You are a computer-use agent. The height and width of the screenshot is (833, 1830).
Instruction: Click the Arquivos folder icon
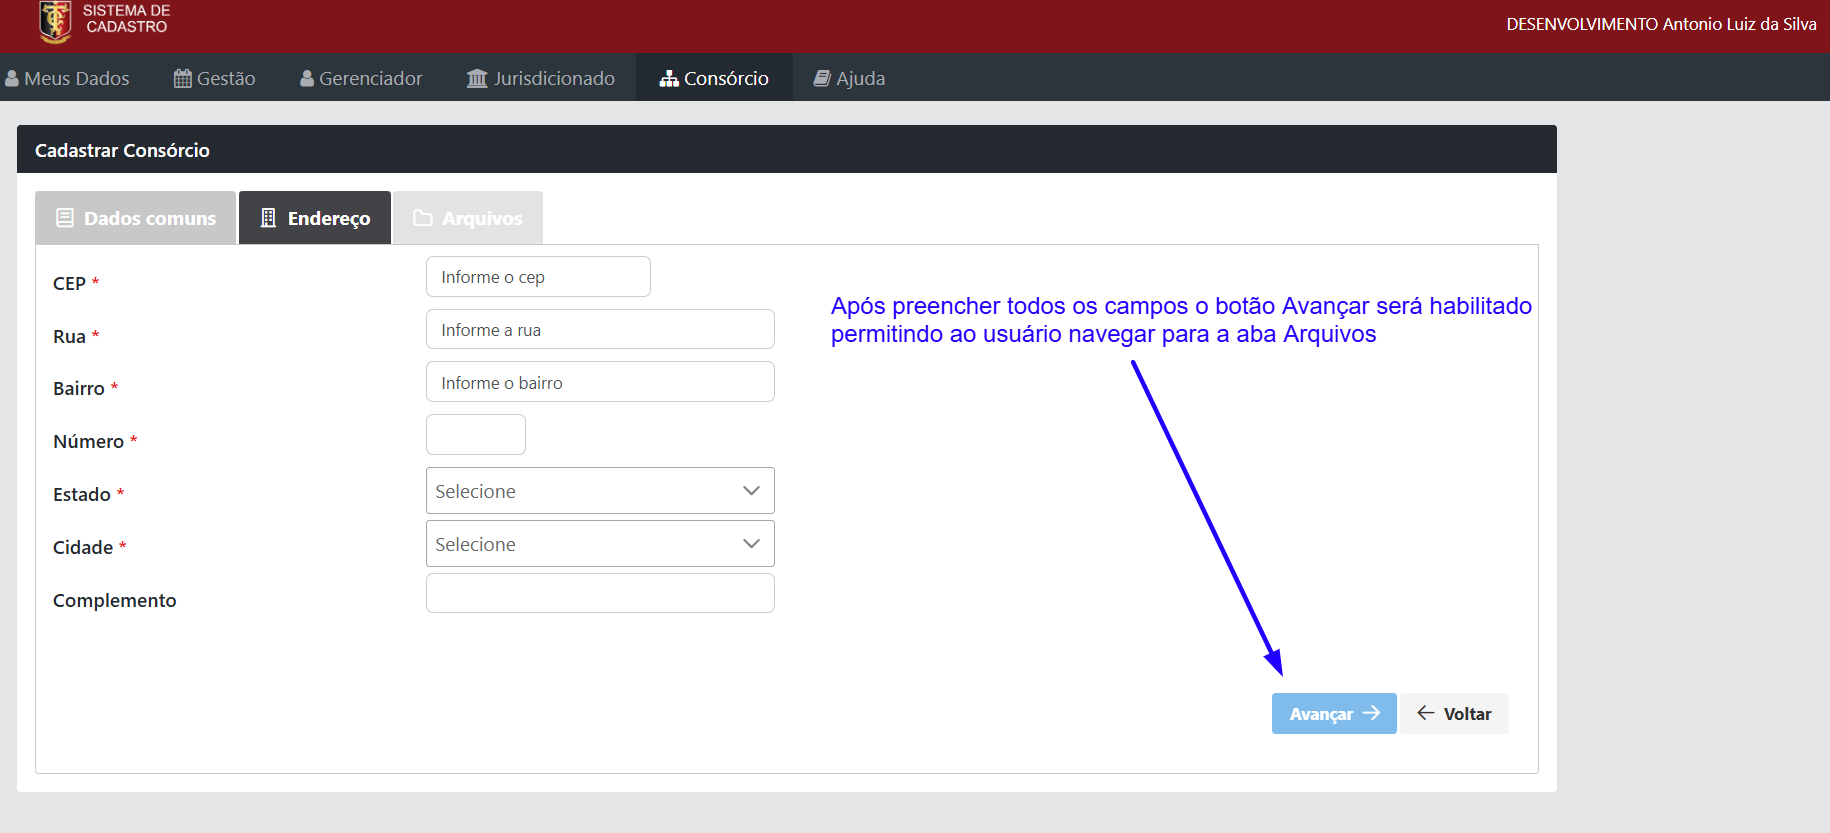(x=423, y=218)
